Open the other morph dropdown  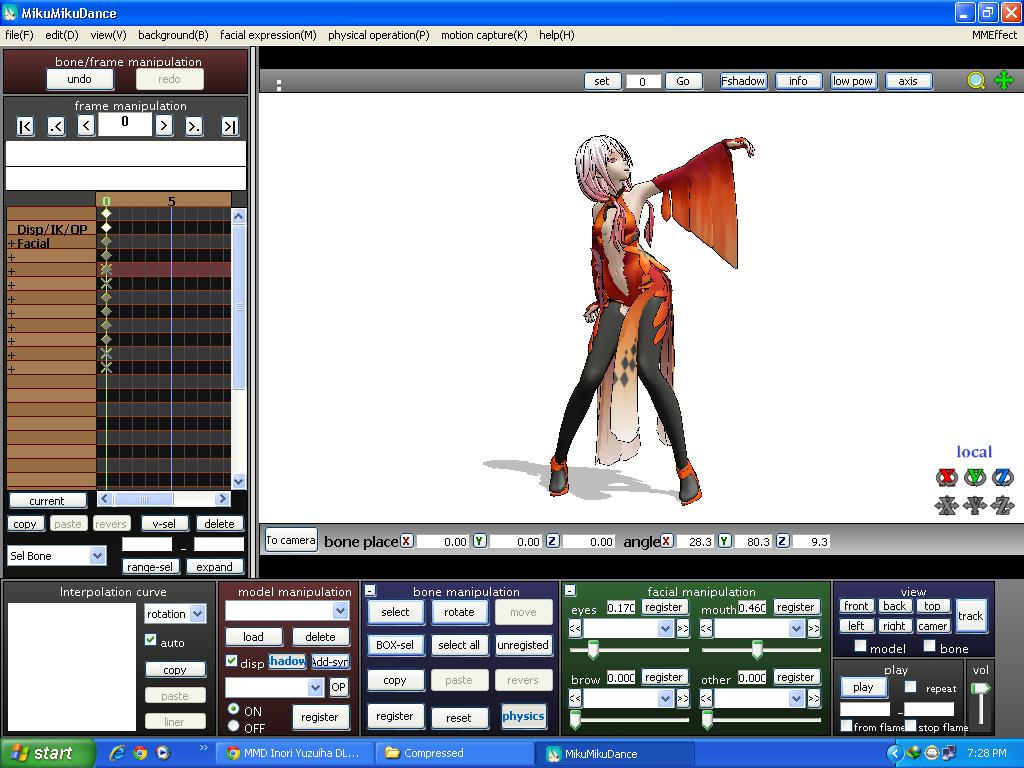point(796,699)
